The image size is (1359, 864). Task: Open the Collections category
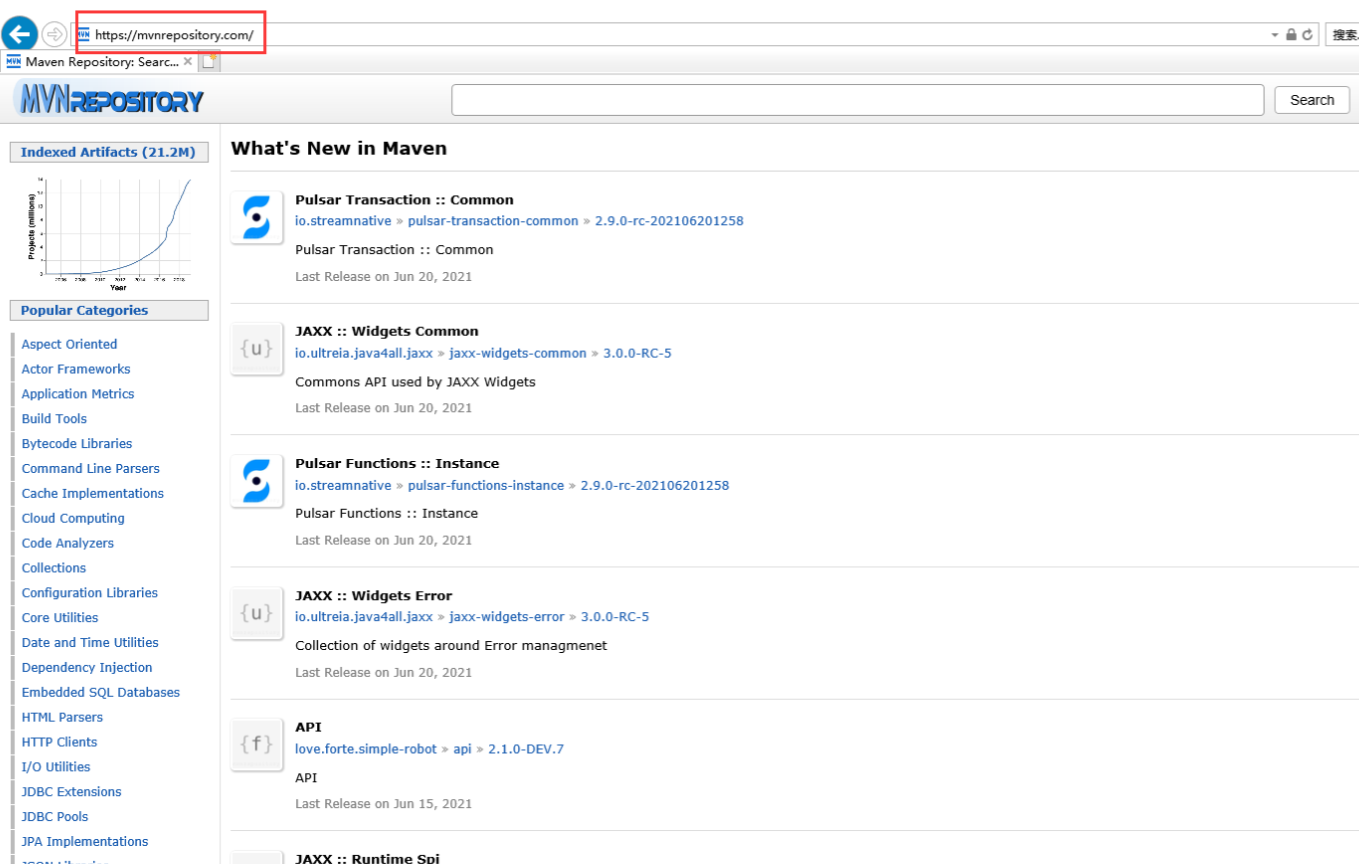pos(54,568)
